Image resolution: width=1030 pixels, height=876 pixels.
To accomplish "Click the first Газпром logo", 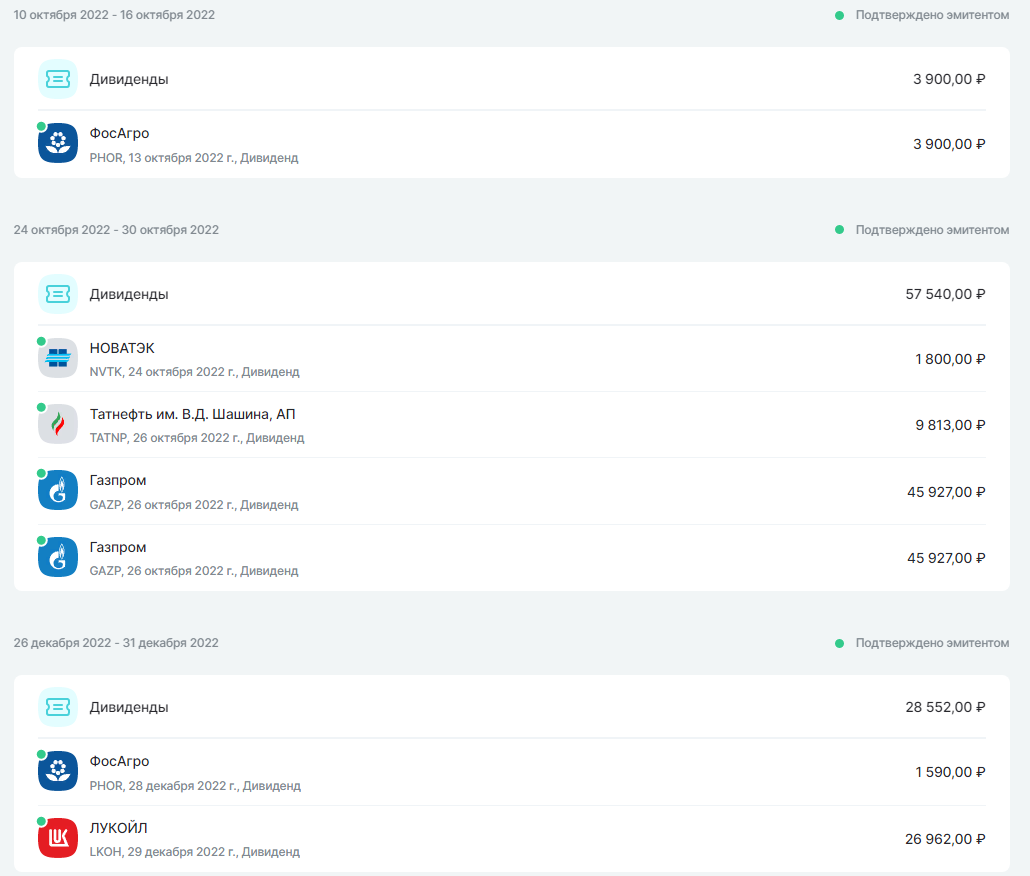I will click(x=58, y=491).
